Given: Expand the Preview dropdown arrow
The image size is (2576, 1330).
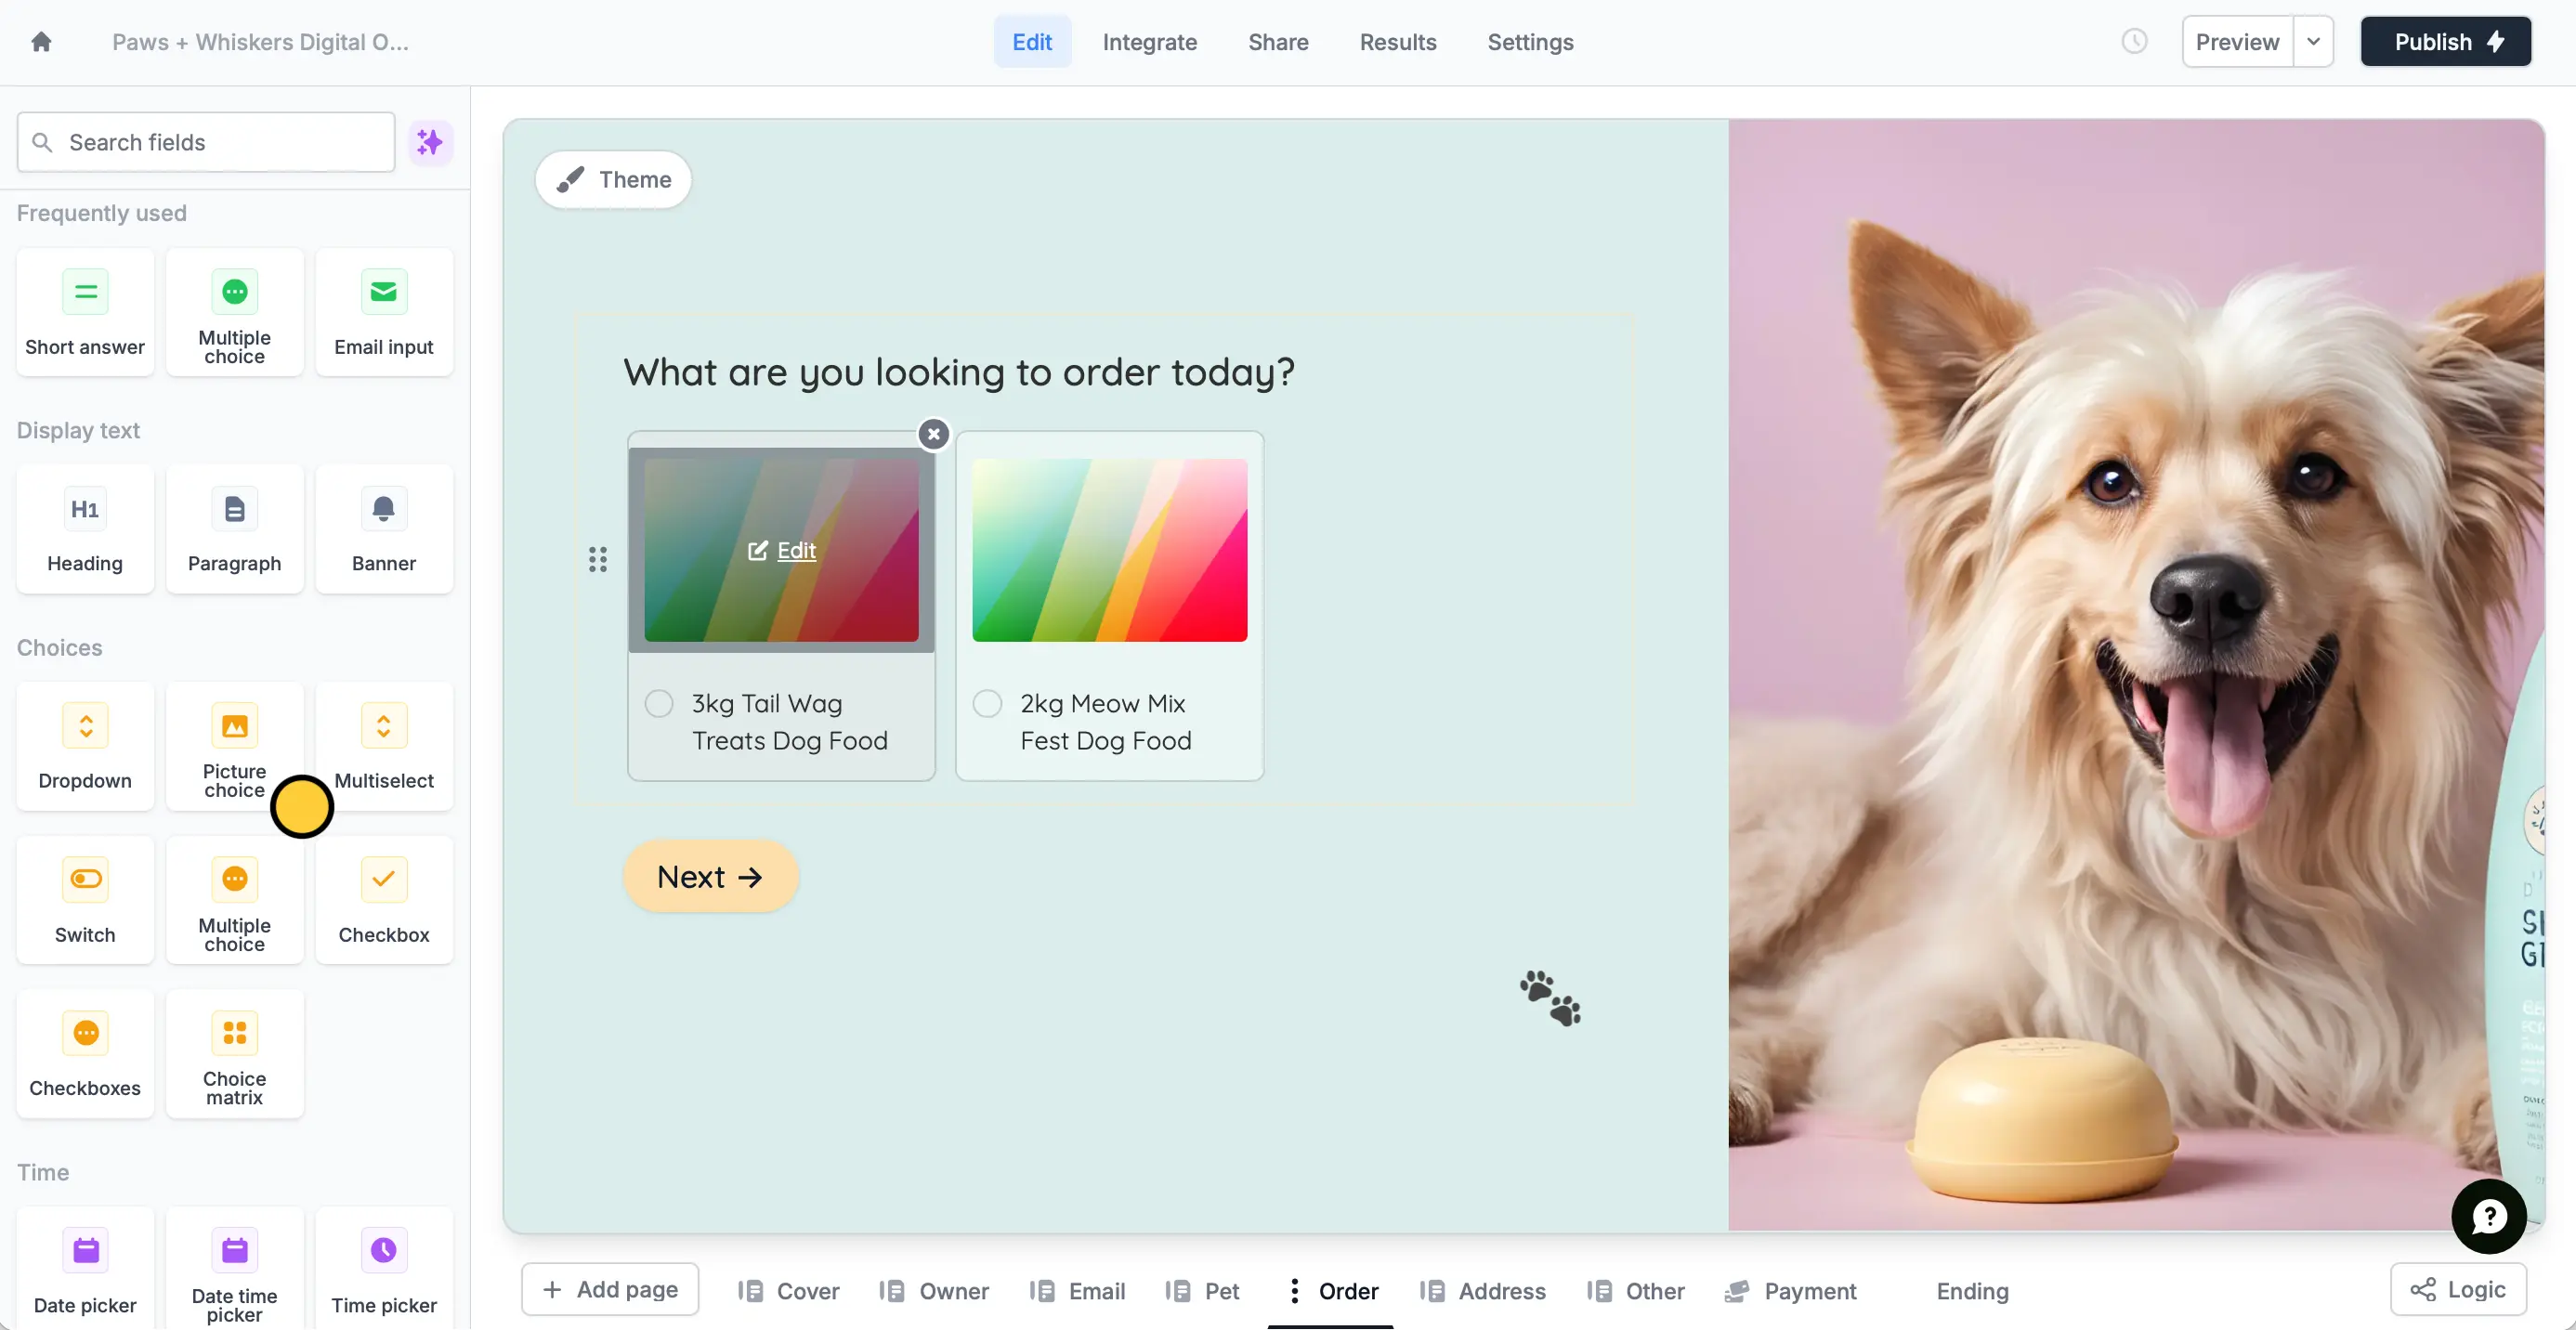Looking at the screenshot, I should click(2313, 42).
